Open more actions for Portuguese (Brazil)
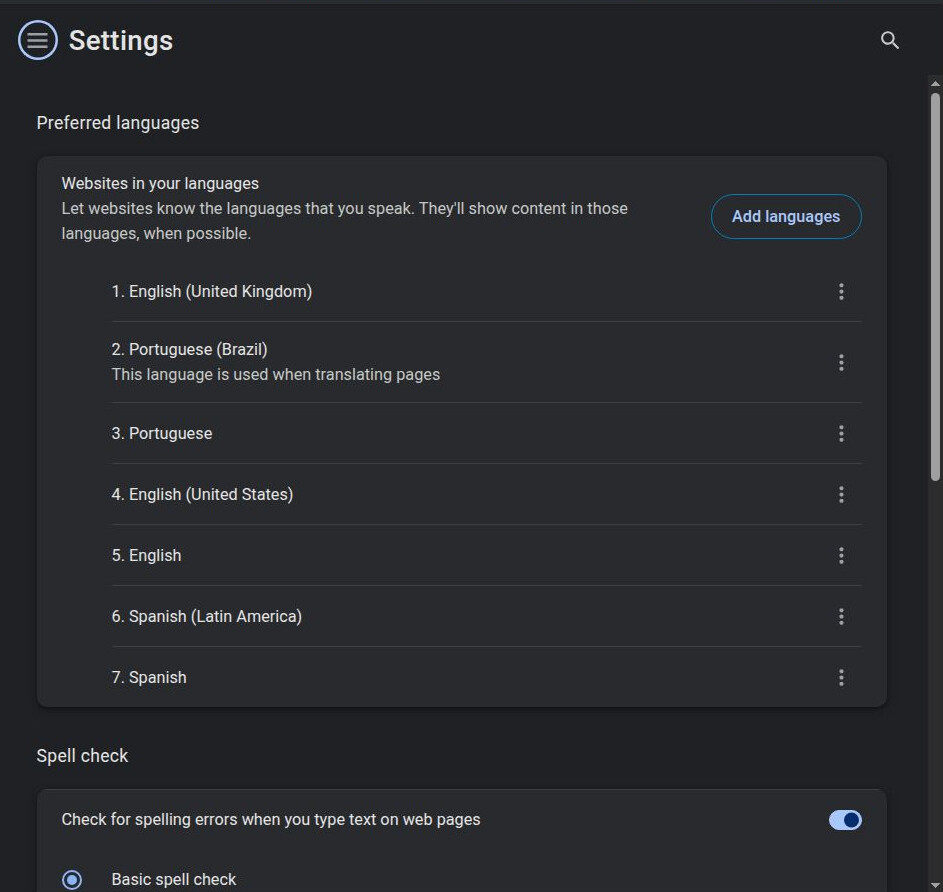 click(841, 362)
